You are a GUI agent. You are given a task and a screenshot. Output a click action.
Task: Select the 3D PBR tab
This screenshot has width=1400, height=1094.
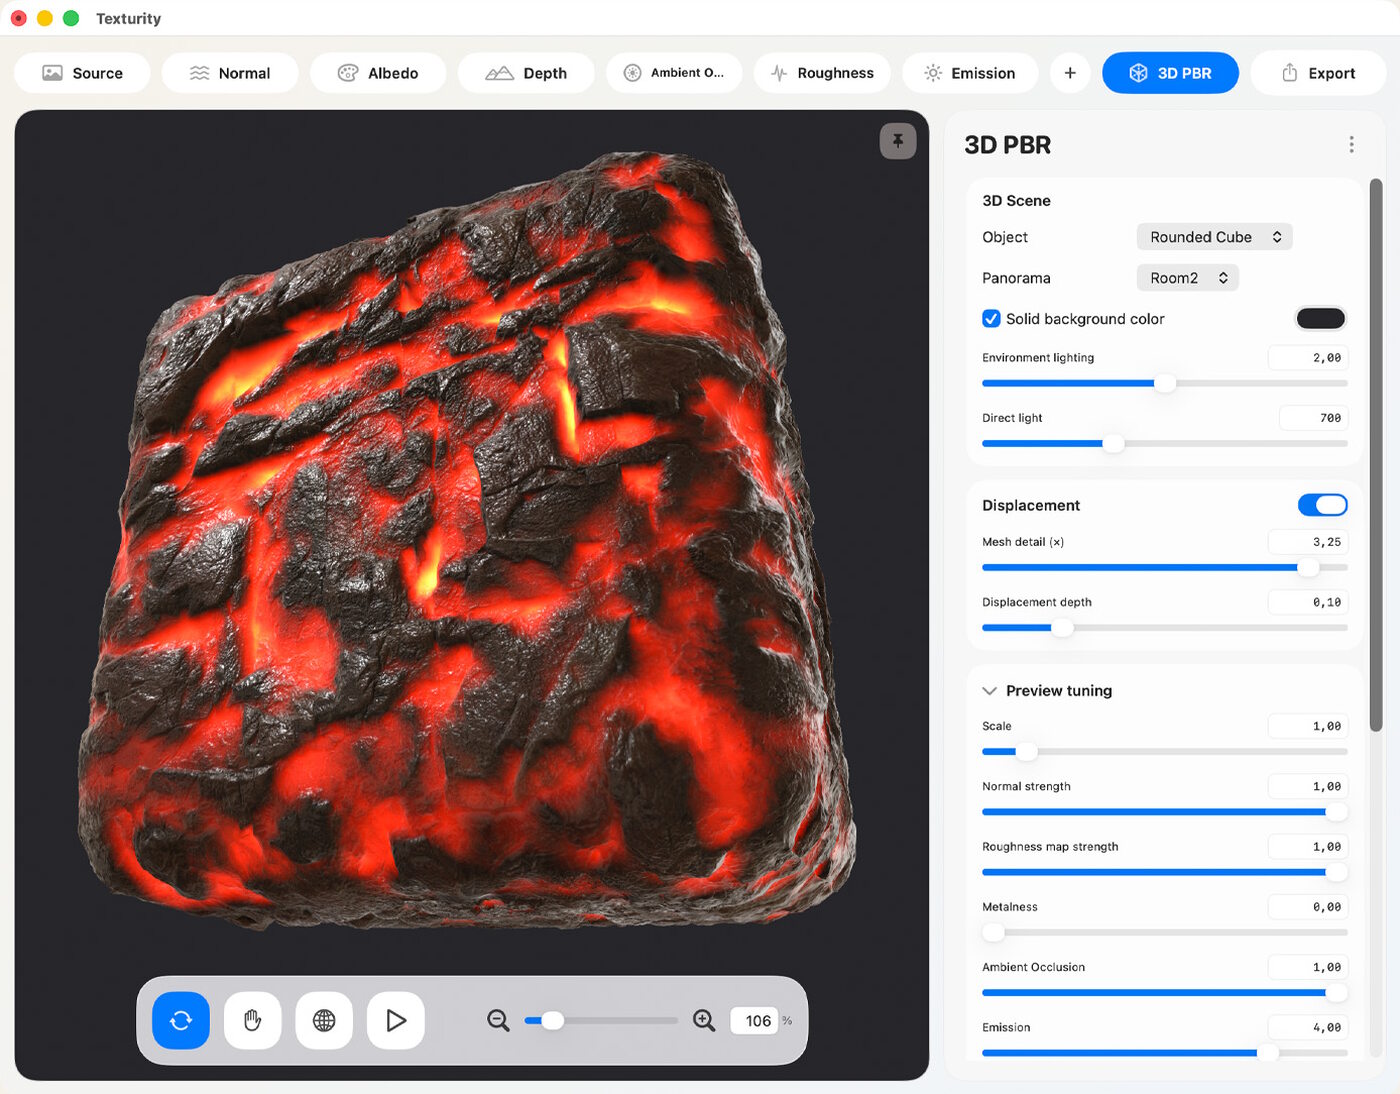tap(1170, 73)
